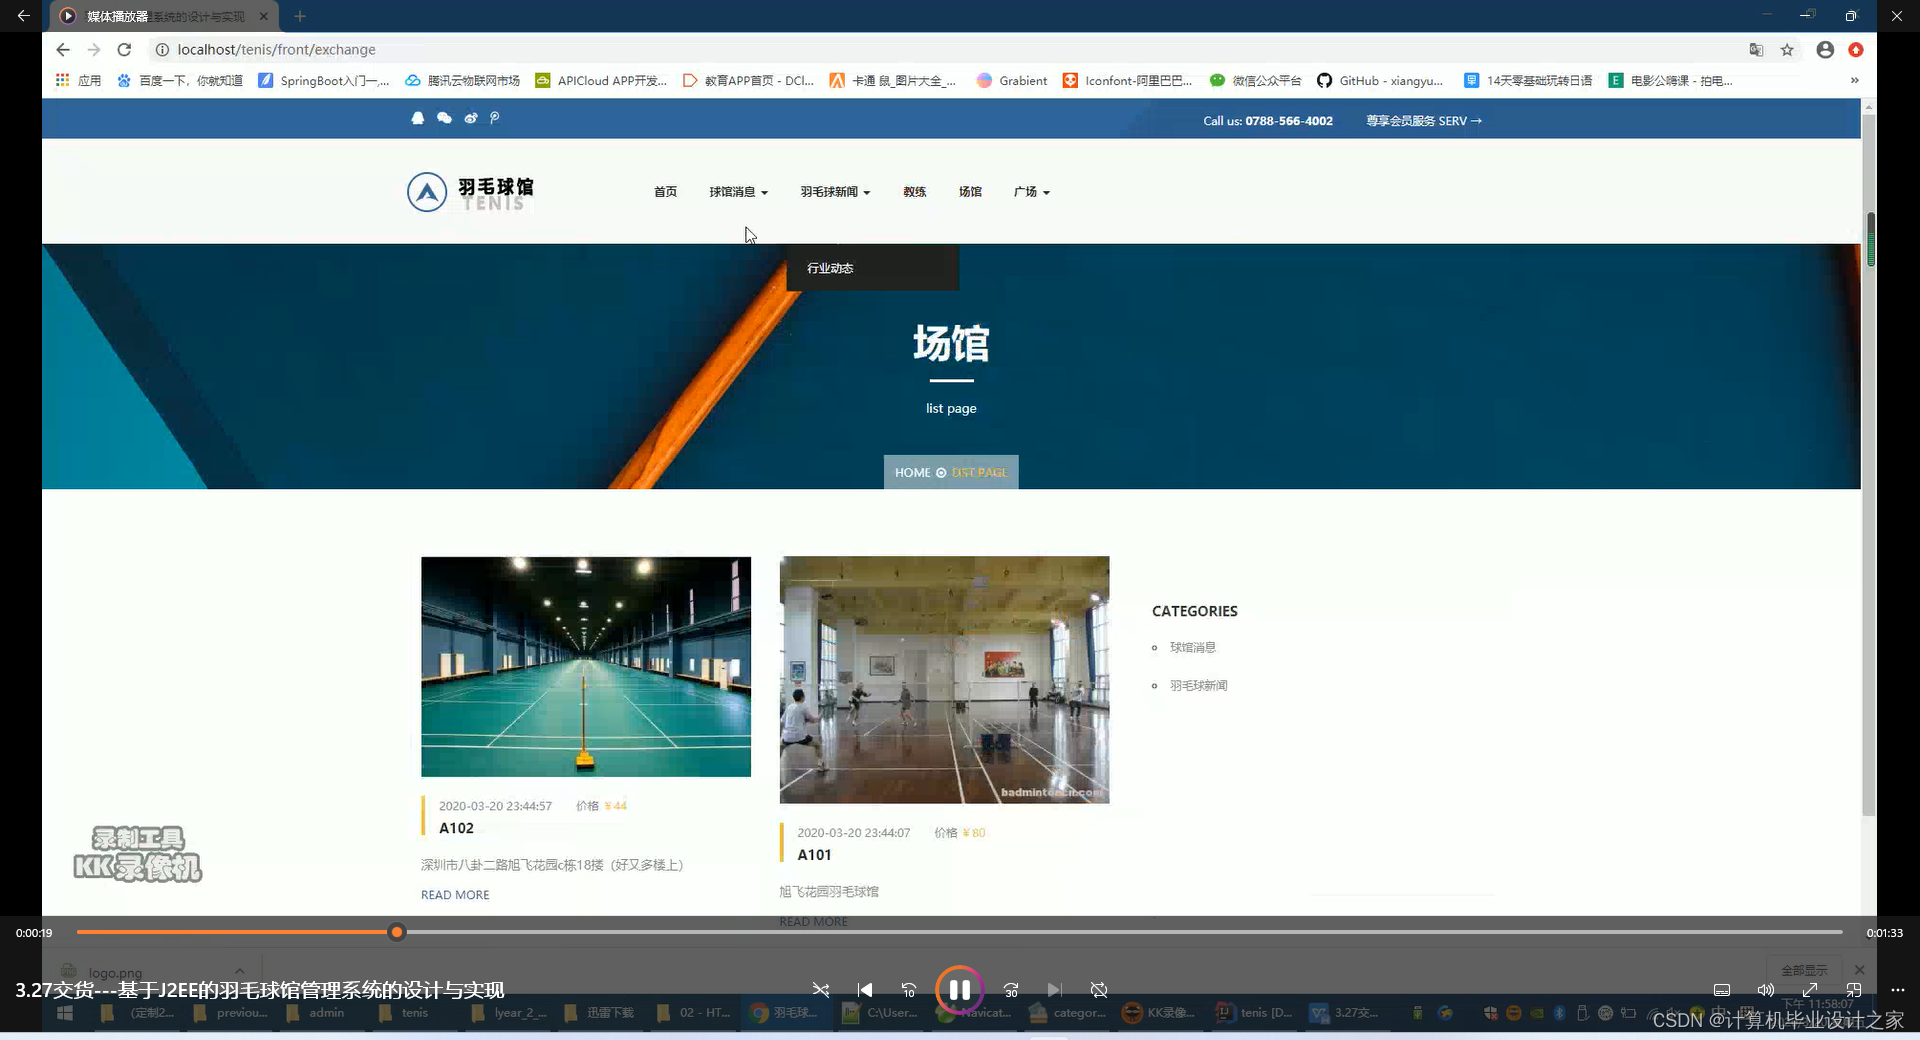The image size is (1920, 1040).
Task: Click the media player back arrow
Action: coord(23,16)
